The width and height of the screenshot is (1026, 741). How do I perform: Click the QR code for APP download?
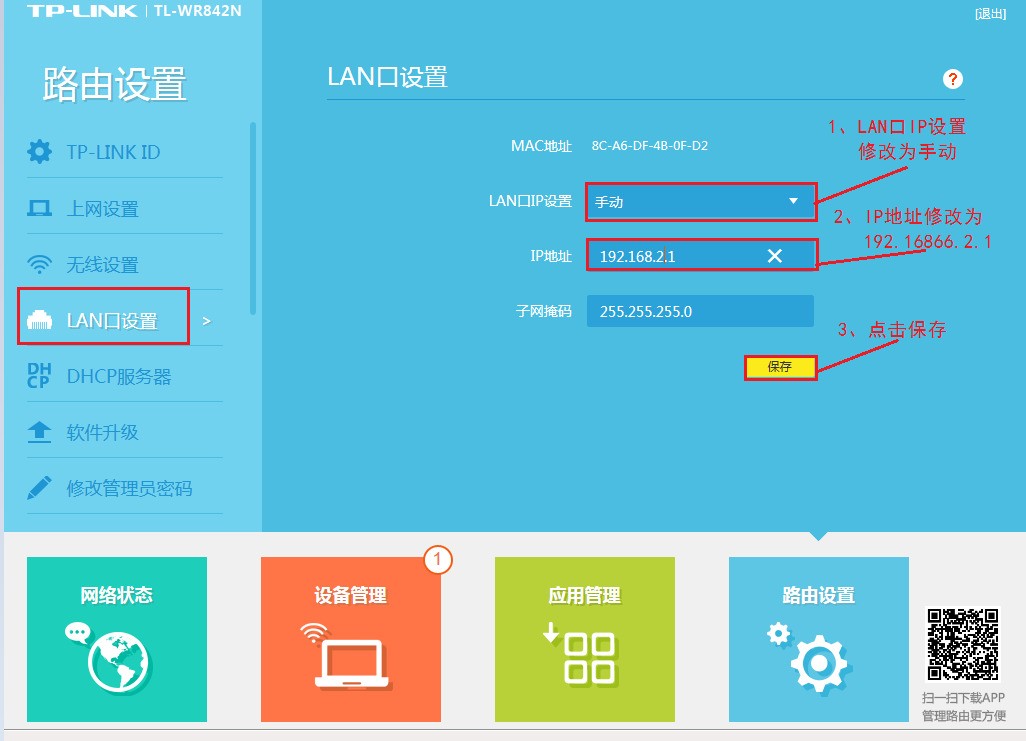(x=963, y=645)
